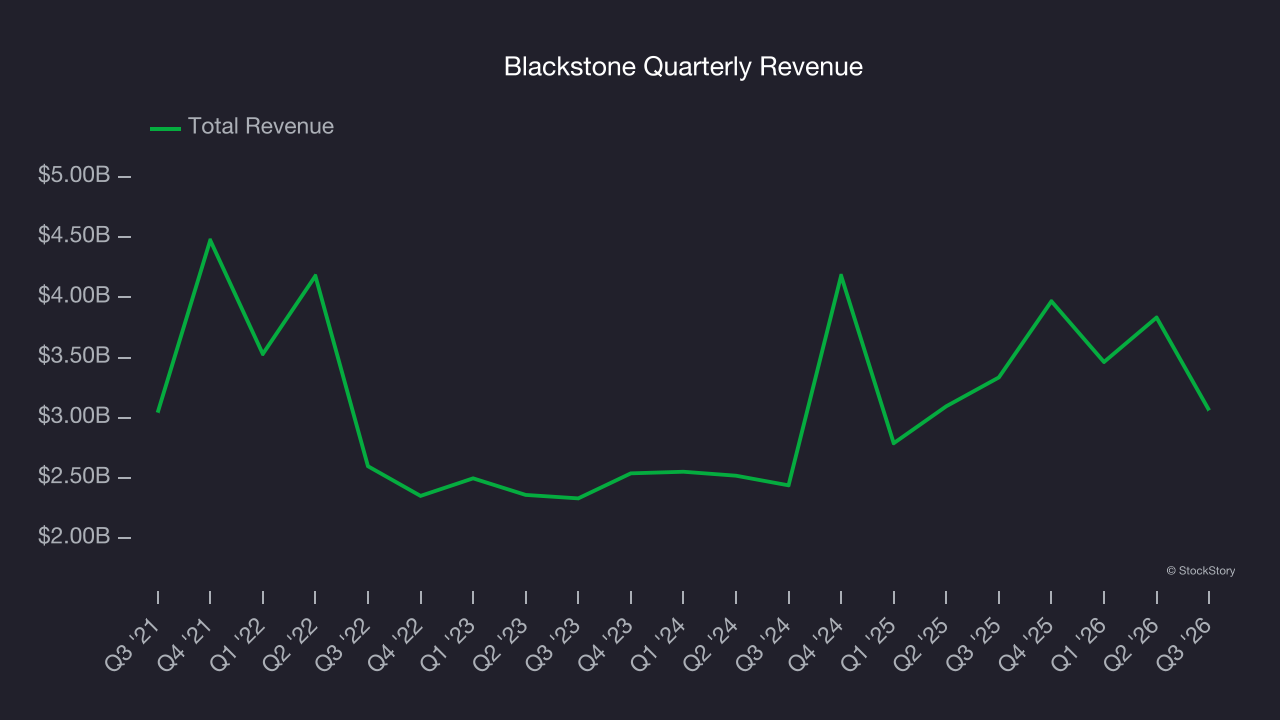Image resolution: width=1280 pixels, height=720 pixels.
Task: Select the "Q4 '22" quarter label
Action: pyautogui.click(x=396, y=643)
